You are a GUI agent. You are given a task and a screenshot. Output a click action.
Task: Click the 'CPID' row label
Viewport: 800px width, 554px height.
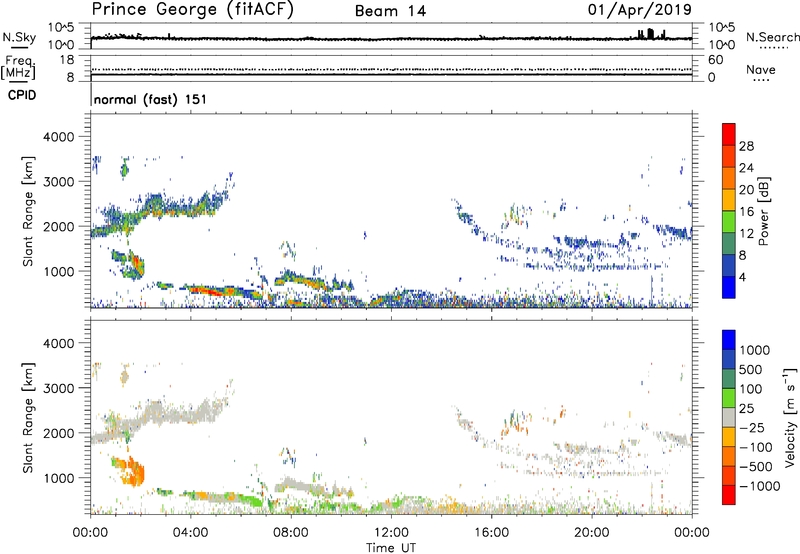coord(22,95)
